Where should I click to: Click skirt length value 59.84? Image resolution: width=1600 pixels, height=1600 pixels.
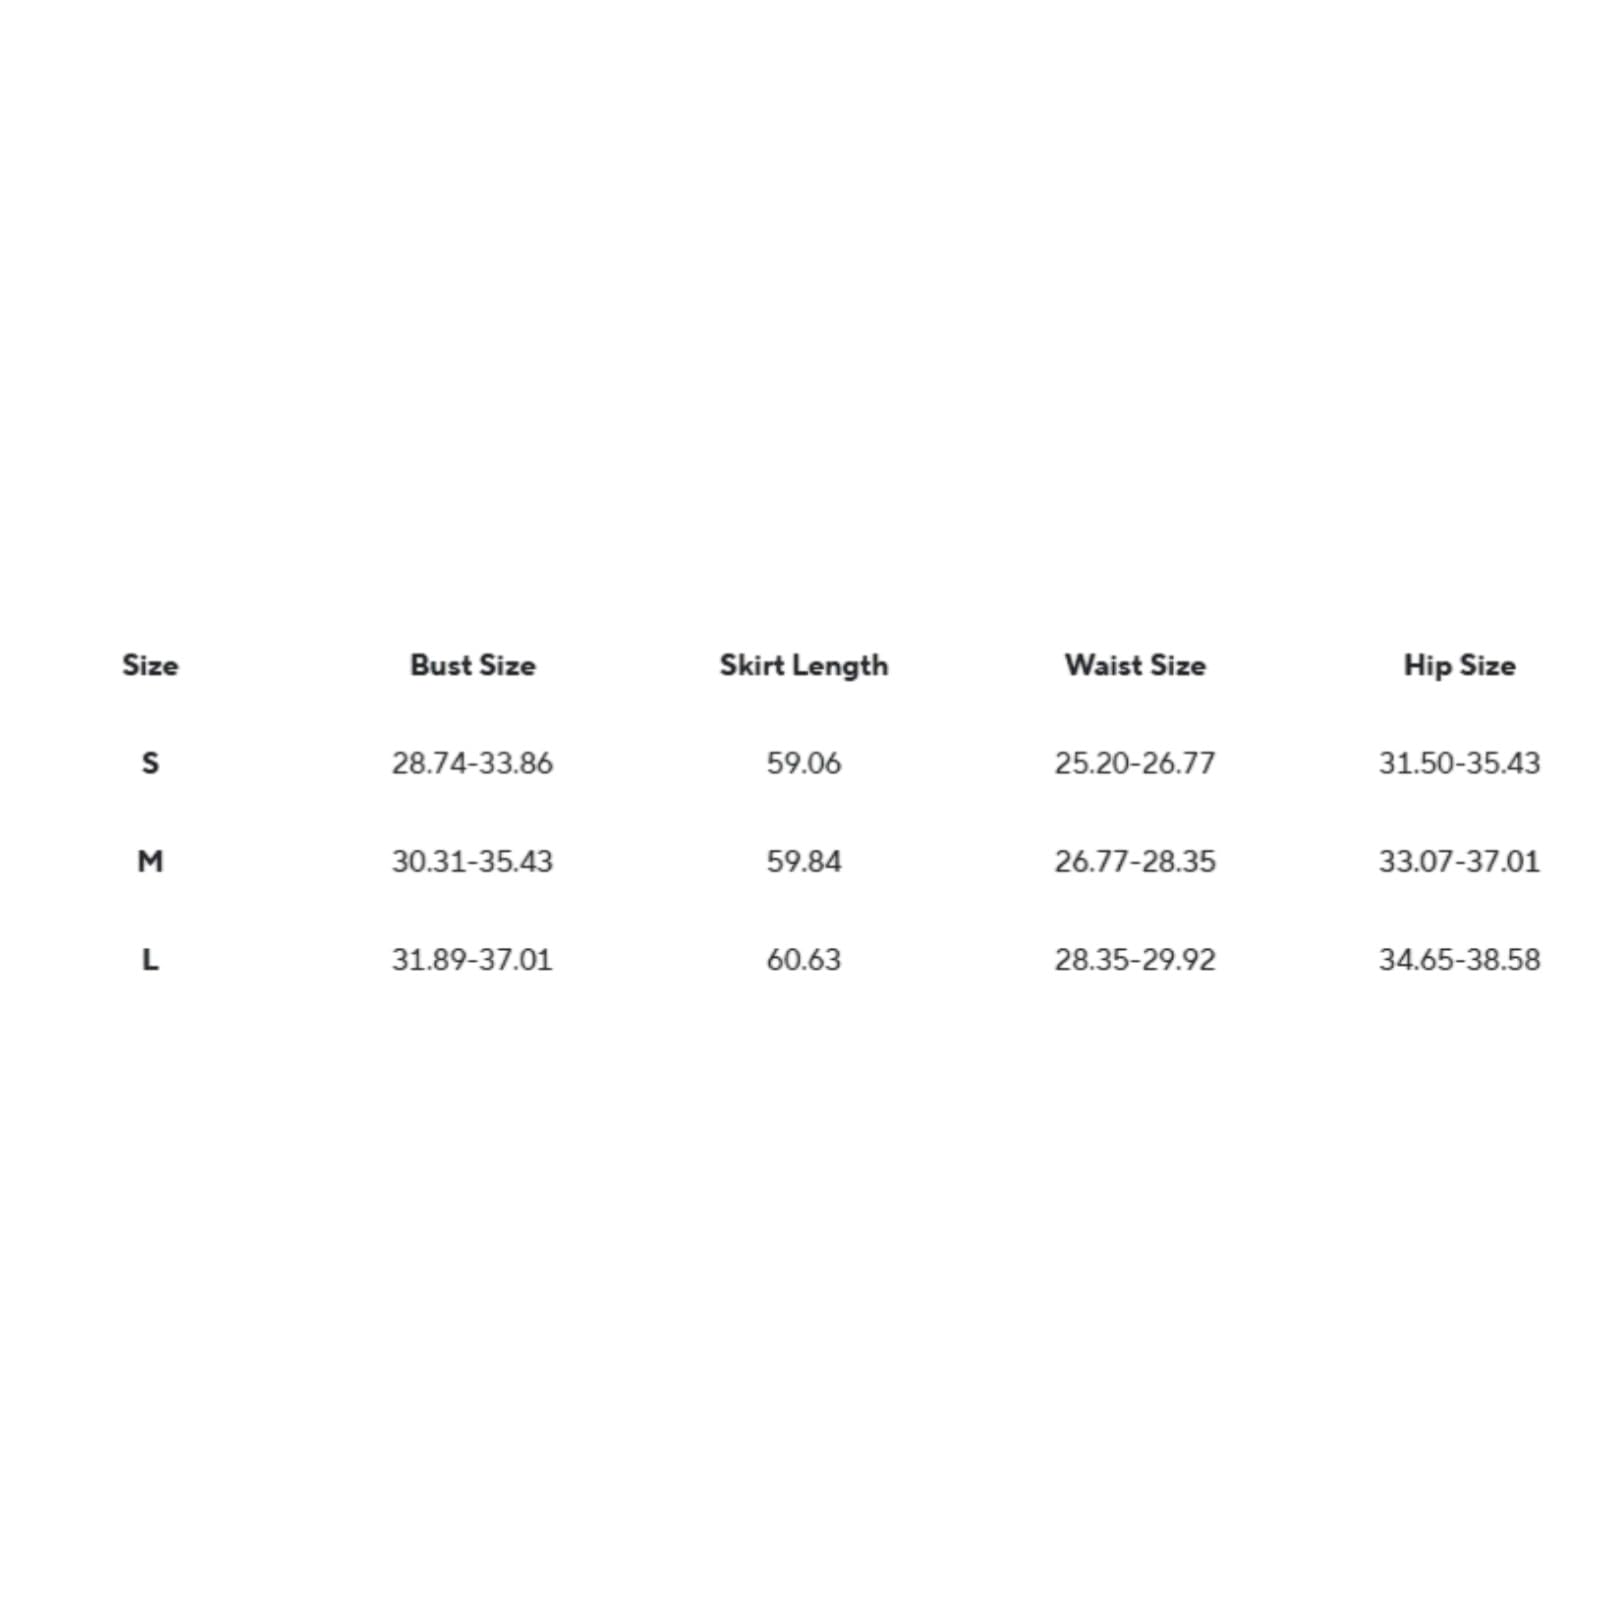point(804,861)
